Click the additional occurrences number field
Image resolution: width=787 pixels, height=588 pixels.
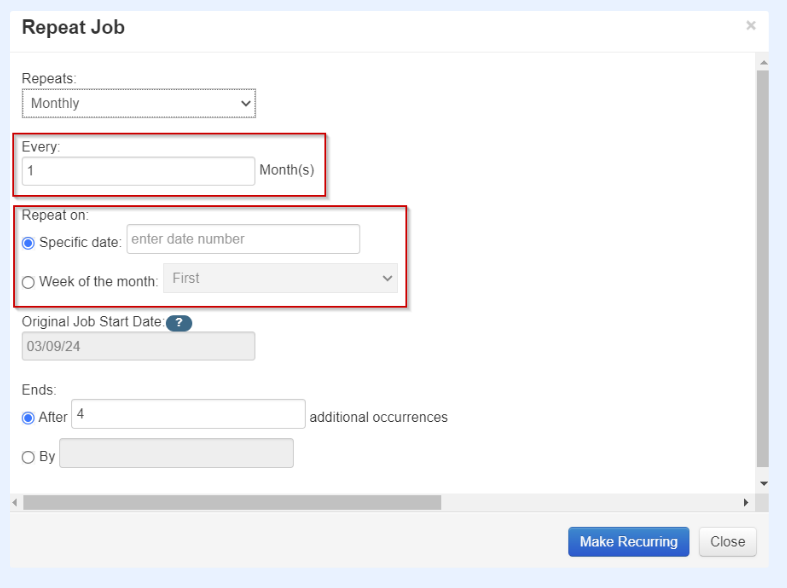coord(188,414)
